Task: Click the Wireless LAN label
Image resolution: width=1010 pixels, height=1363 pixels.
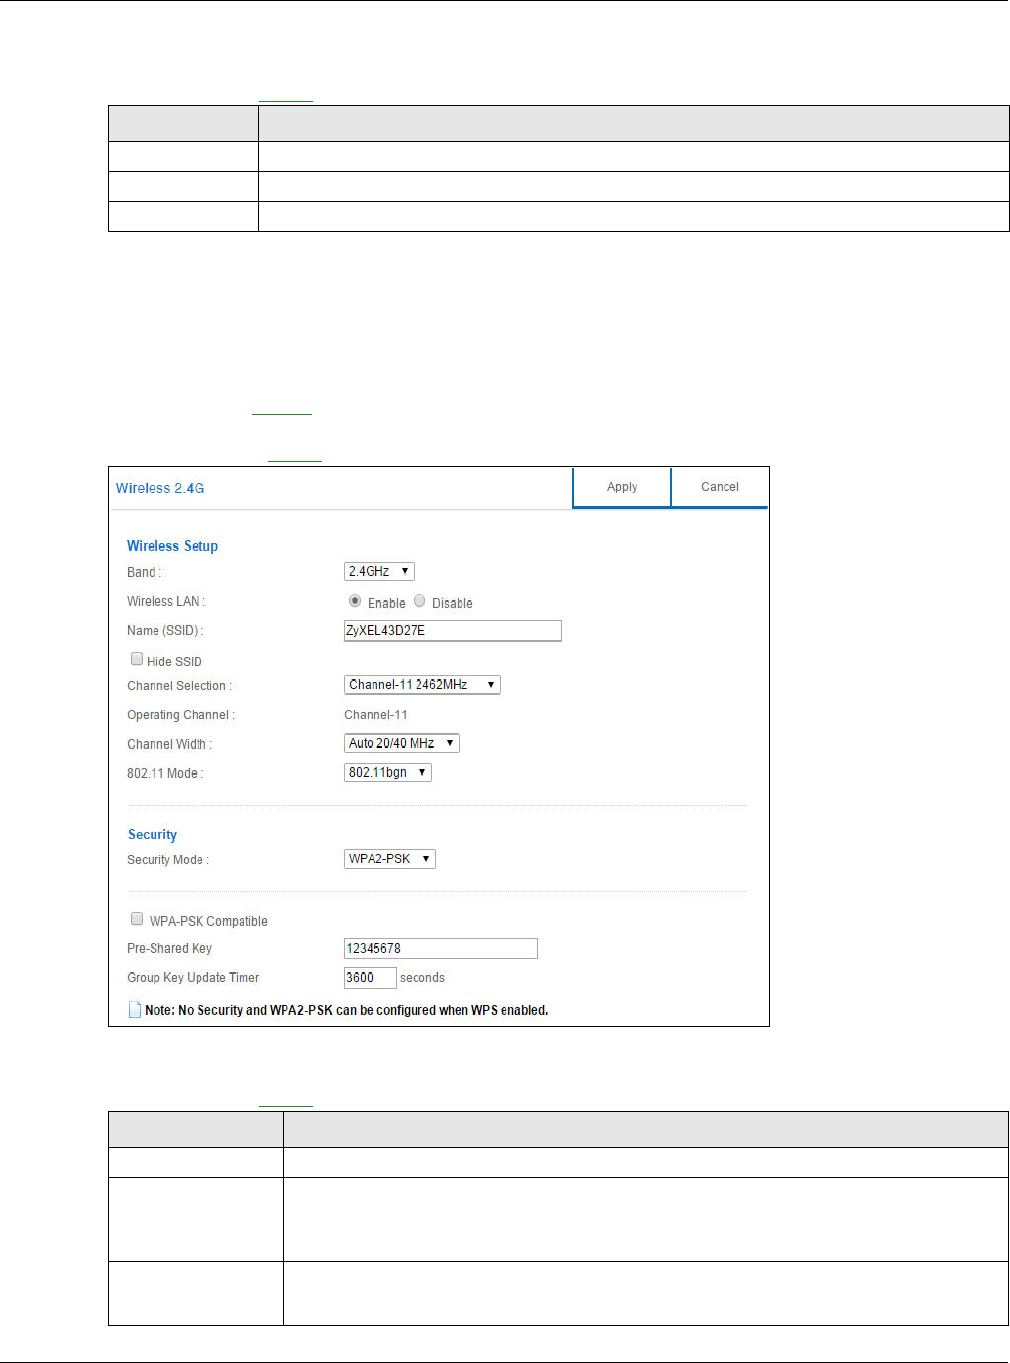Action: pos(166,602)
